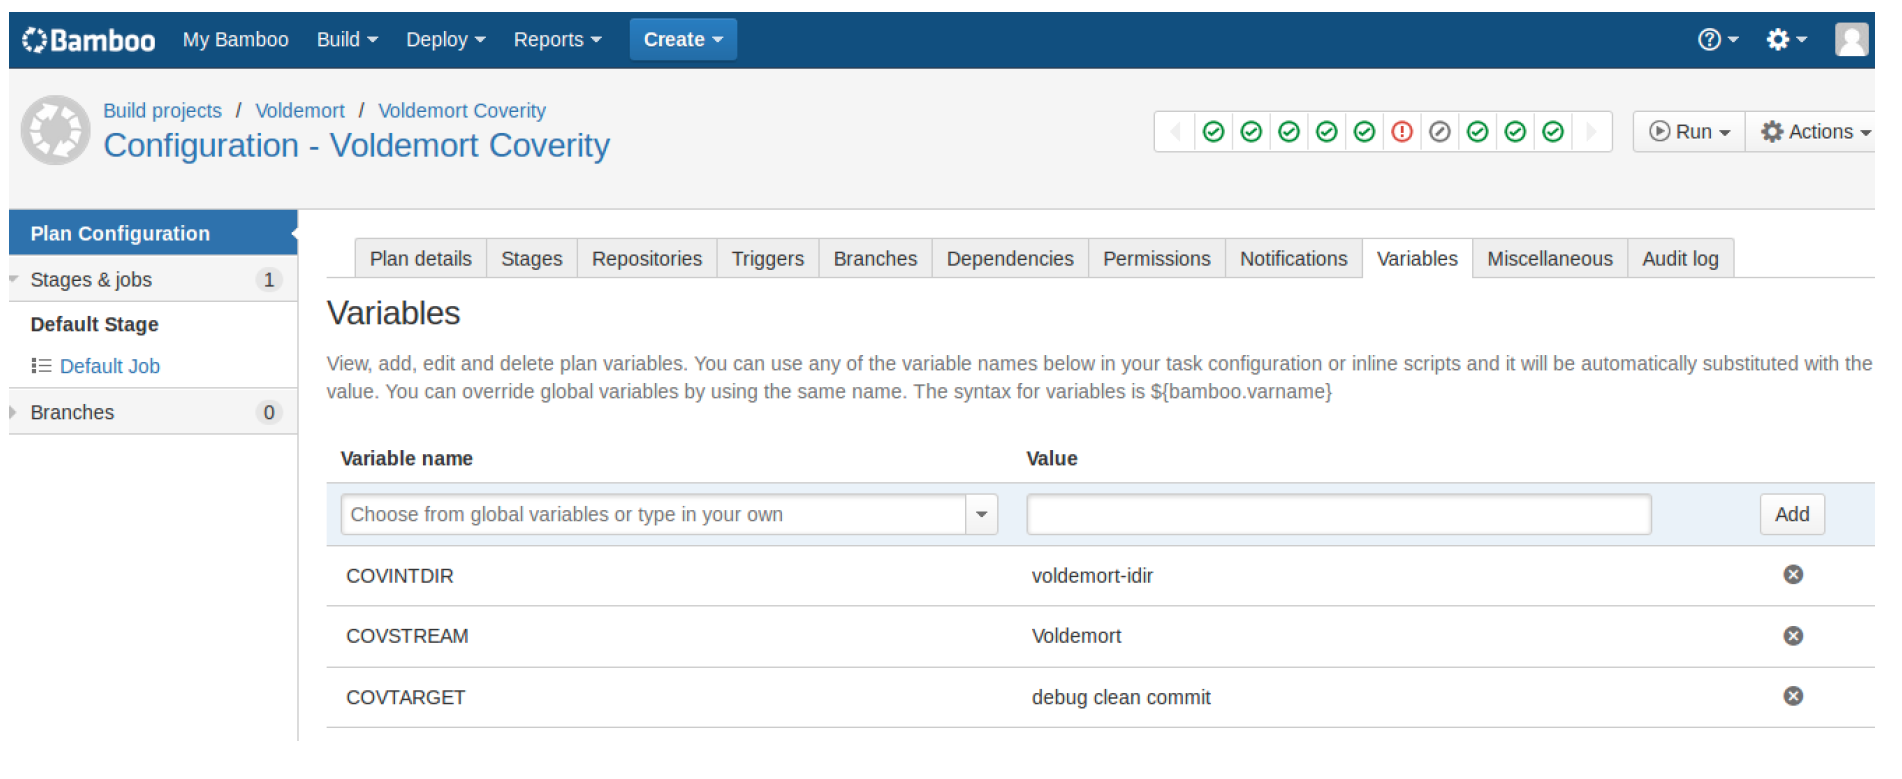Expand the Run dropdown button
The image size is (1902, 779).
coord(1689,132)
